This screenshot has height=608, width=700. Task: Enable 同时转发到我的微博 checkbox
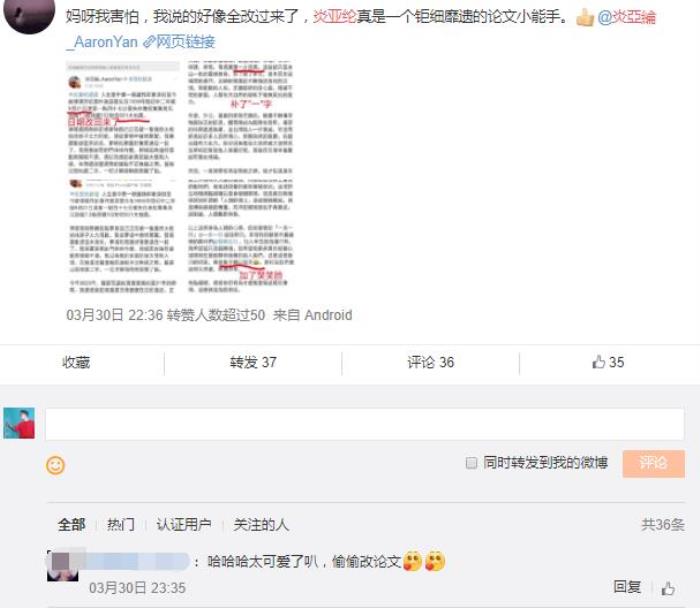tap(471, 463)
